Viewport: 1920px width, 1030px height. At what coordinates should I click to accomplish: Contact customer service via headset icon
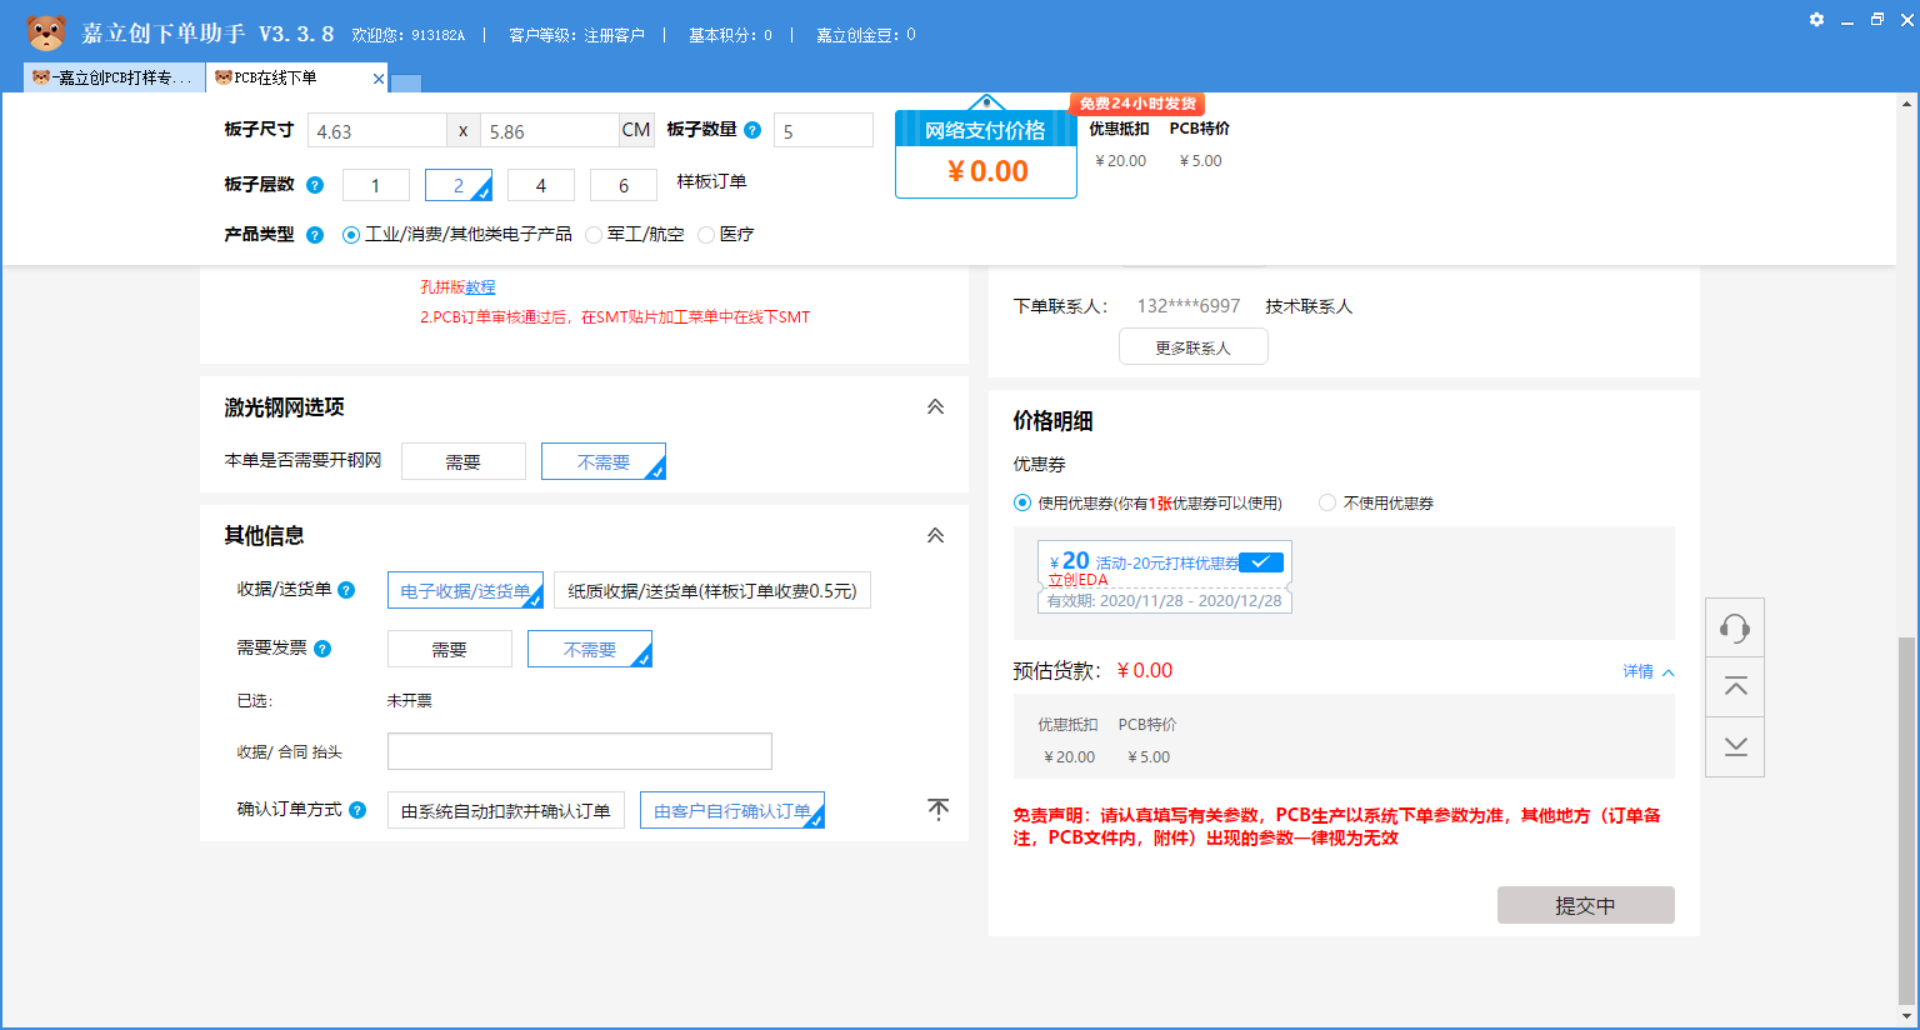[x=1735, y=628]
